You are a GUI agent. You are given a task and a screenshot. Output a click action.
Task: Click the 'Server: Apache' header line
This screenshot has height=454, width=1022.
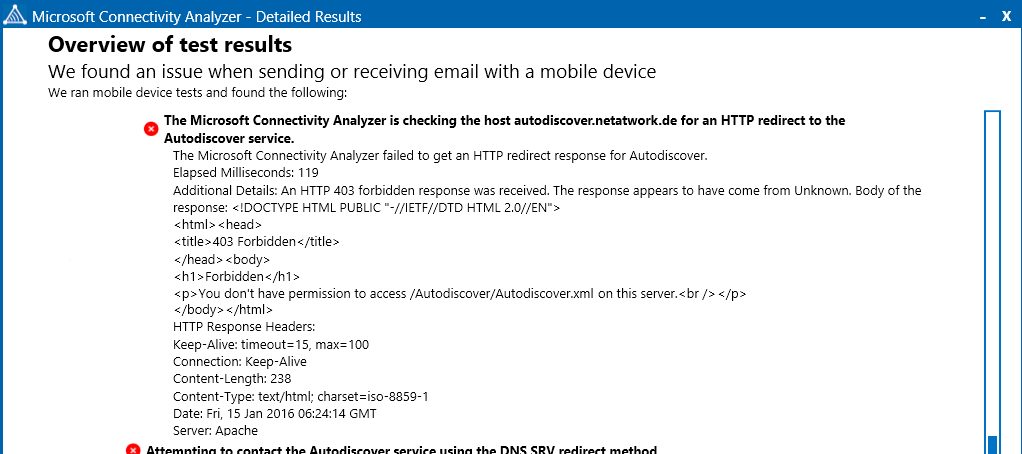[216, 430]
